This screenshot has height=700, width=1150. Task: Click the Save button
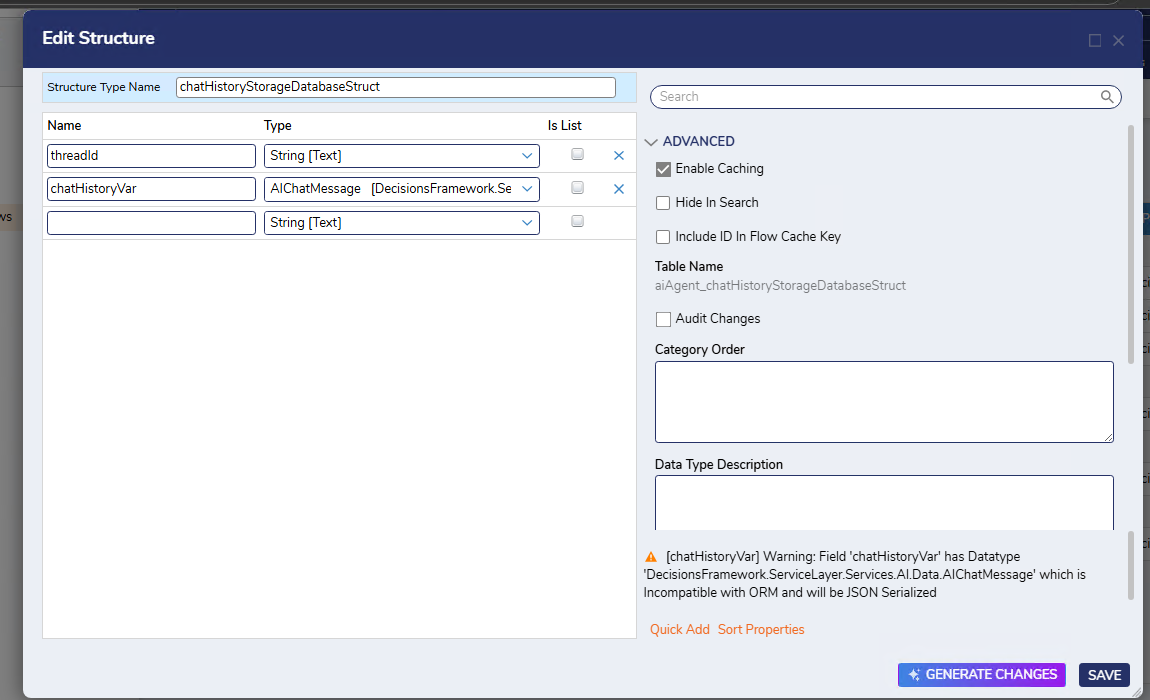[1104, 675]
